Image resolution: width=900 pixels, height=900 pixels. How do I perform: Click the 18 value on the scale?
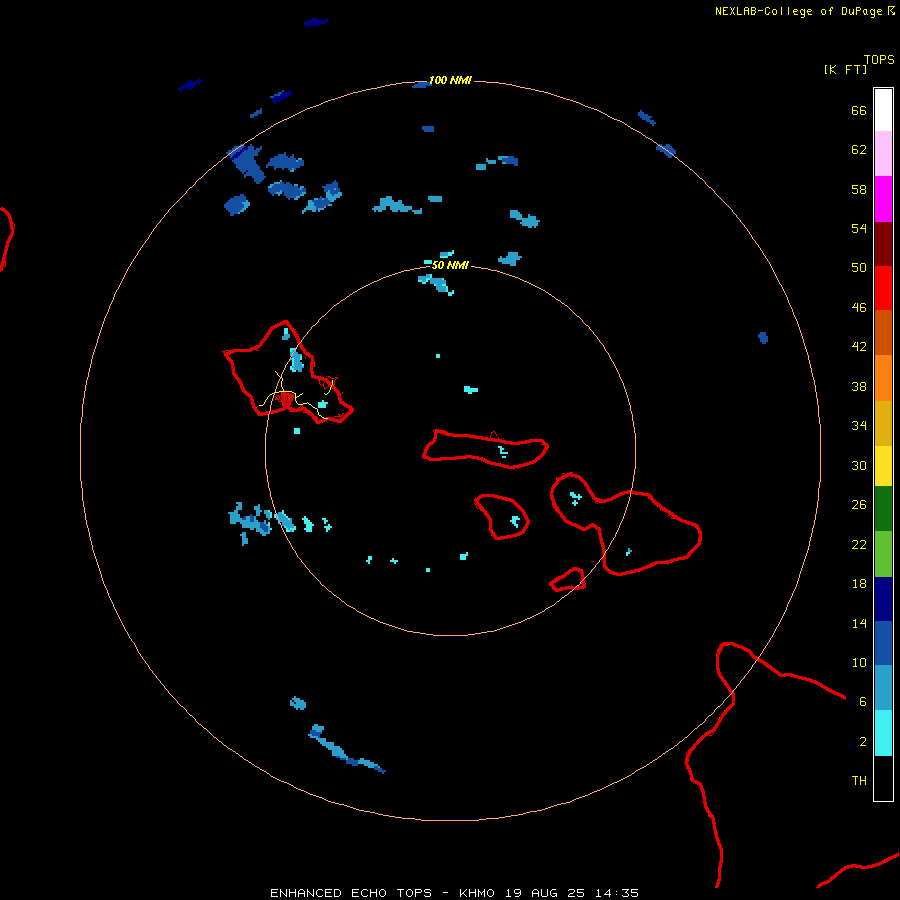click(859, 584)
